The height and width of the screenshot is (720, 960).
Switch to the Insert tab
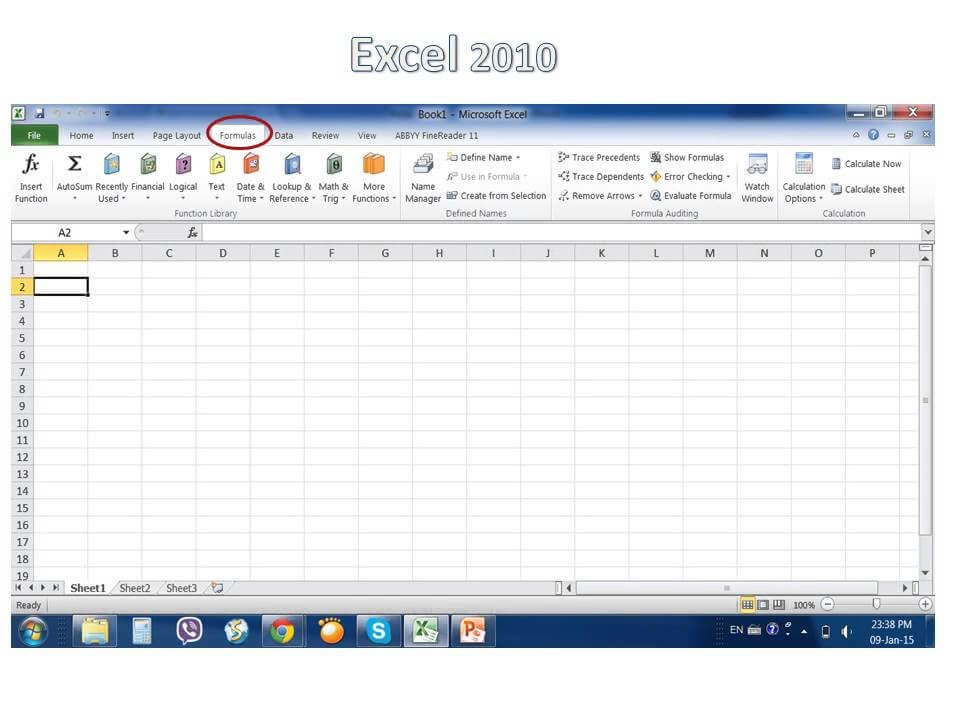coord(122,135)
